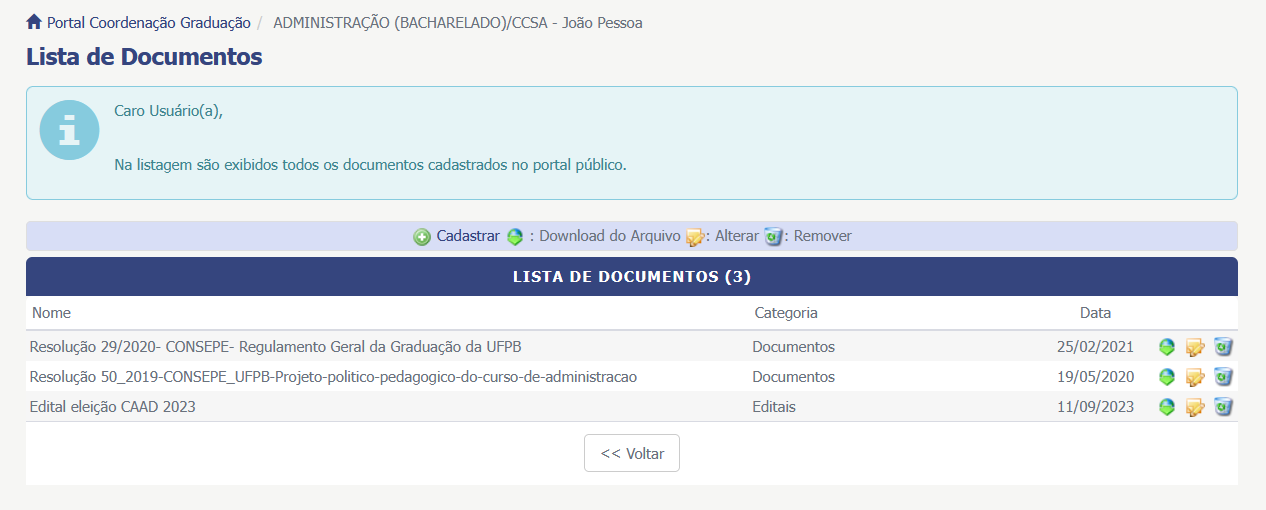Screen dimensions: 1266x510
Task: Click the 'Na listagem são exibidos' notice sentence
Action: (x=370, y=165)
